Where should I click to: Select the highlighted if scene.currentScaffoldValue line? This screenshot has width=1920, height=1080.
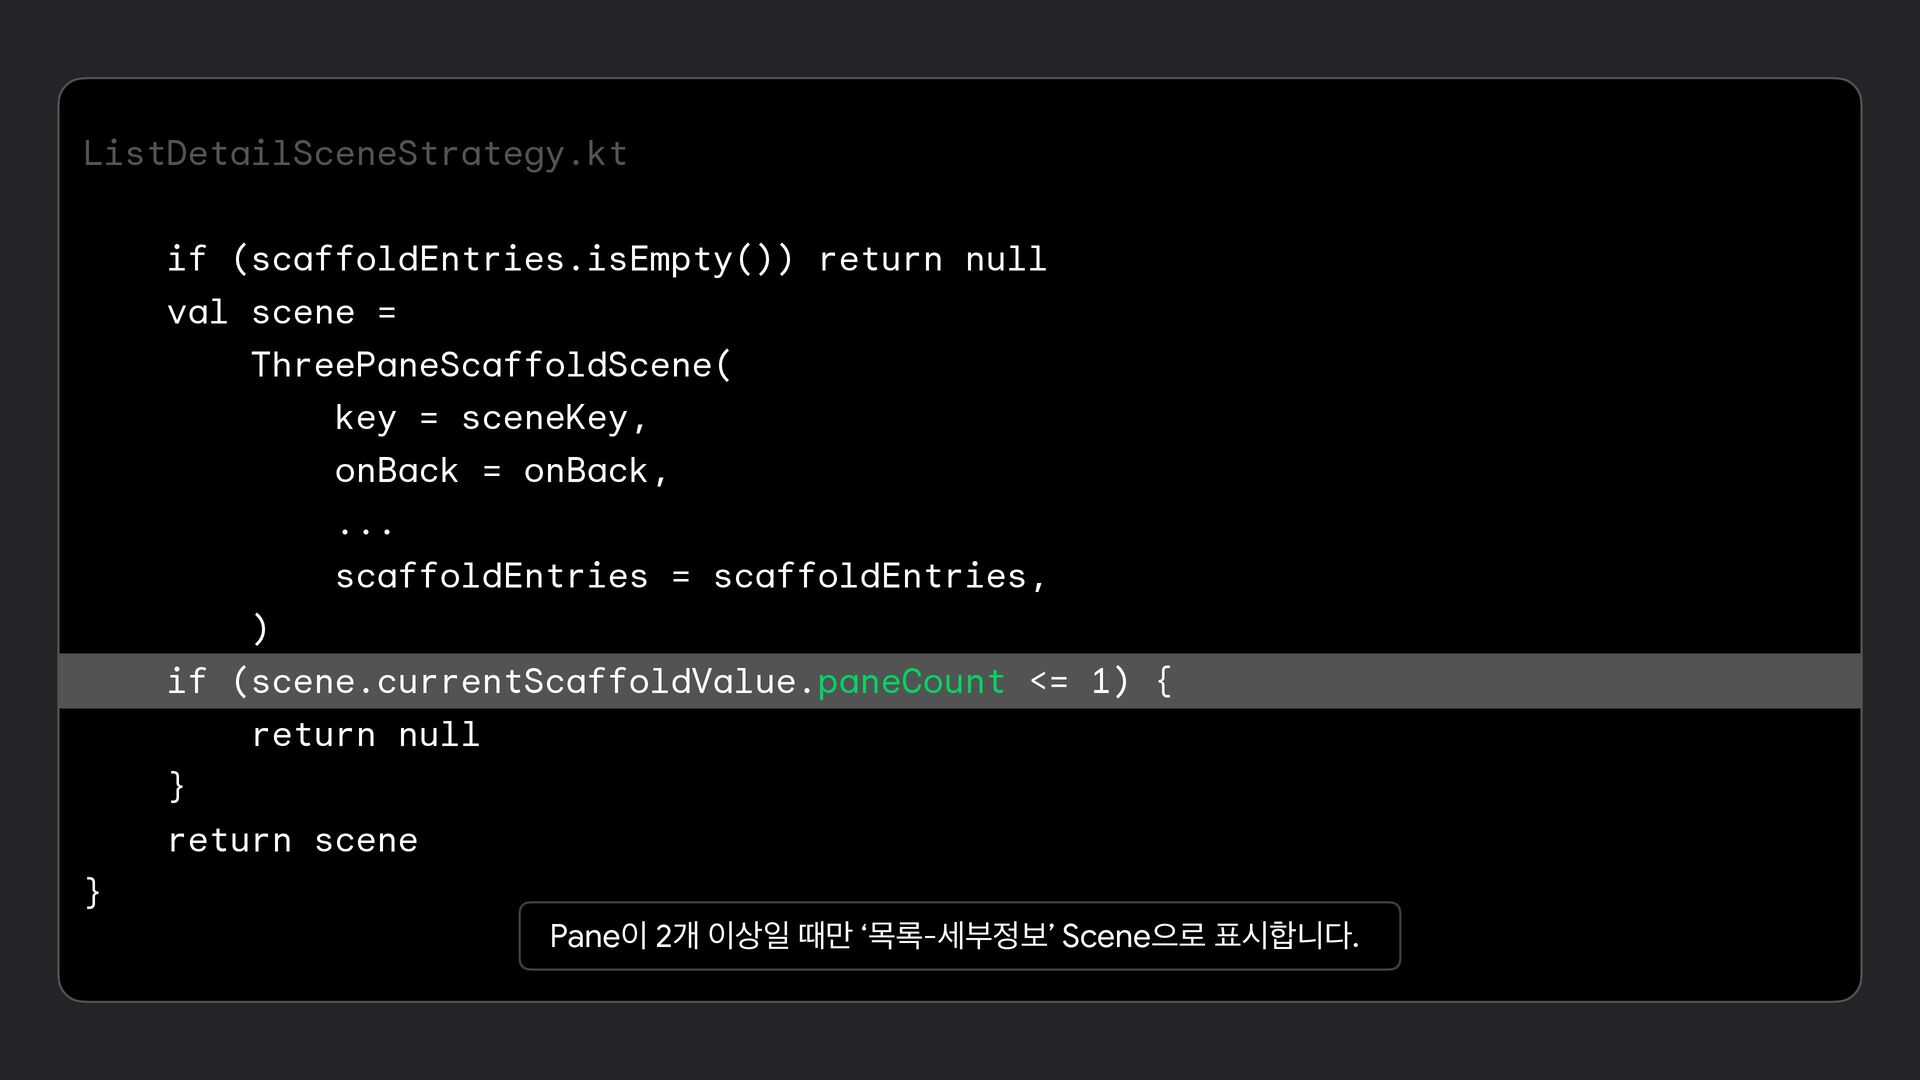[960, 681]
